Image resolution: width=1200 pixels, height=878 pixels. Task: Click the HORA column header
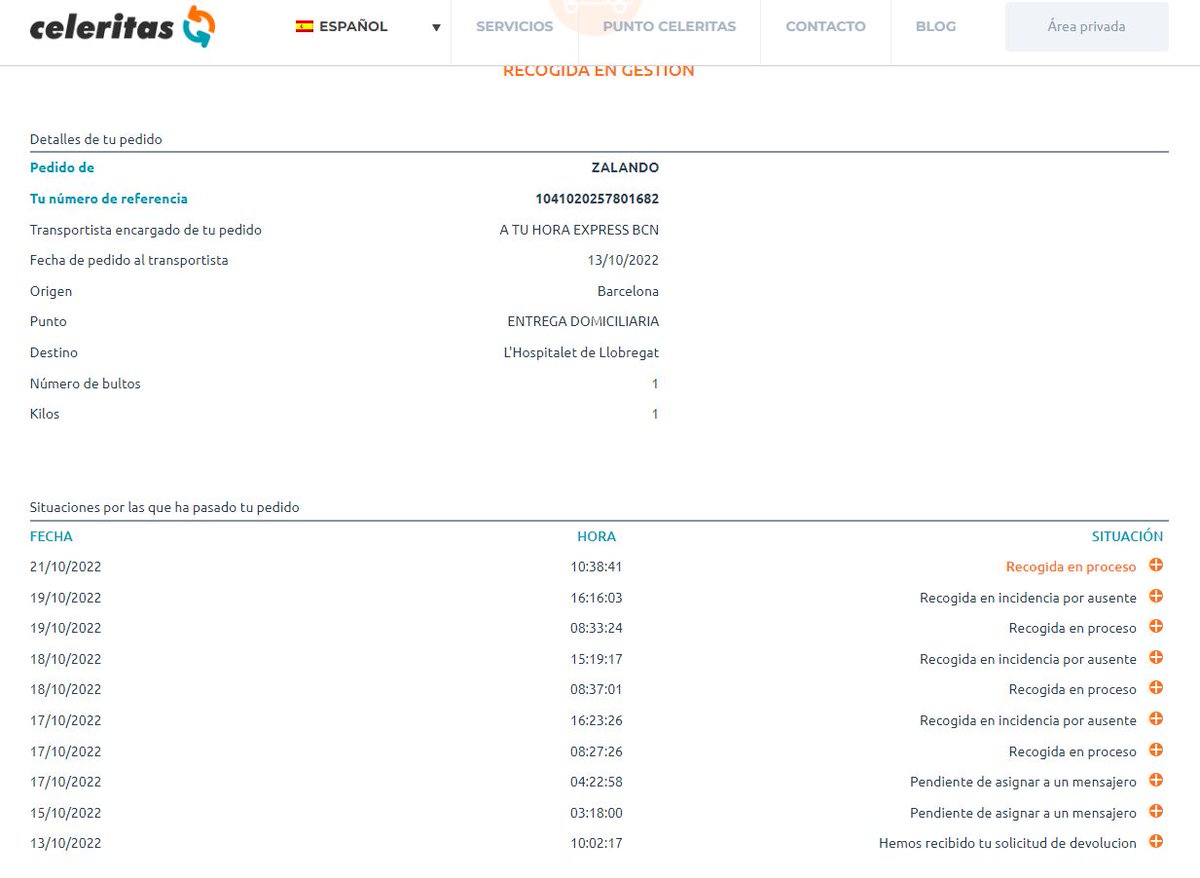click(x=597, y=537)
